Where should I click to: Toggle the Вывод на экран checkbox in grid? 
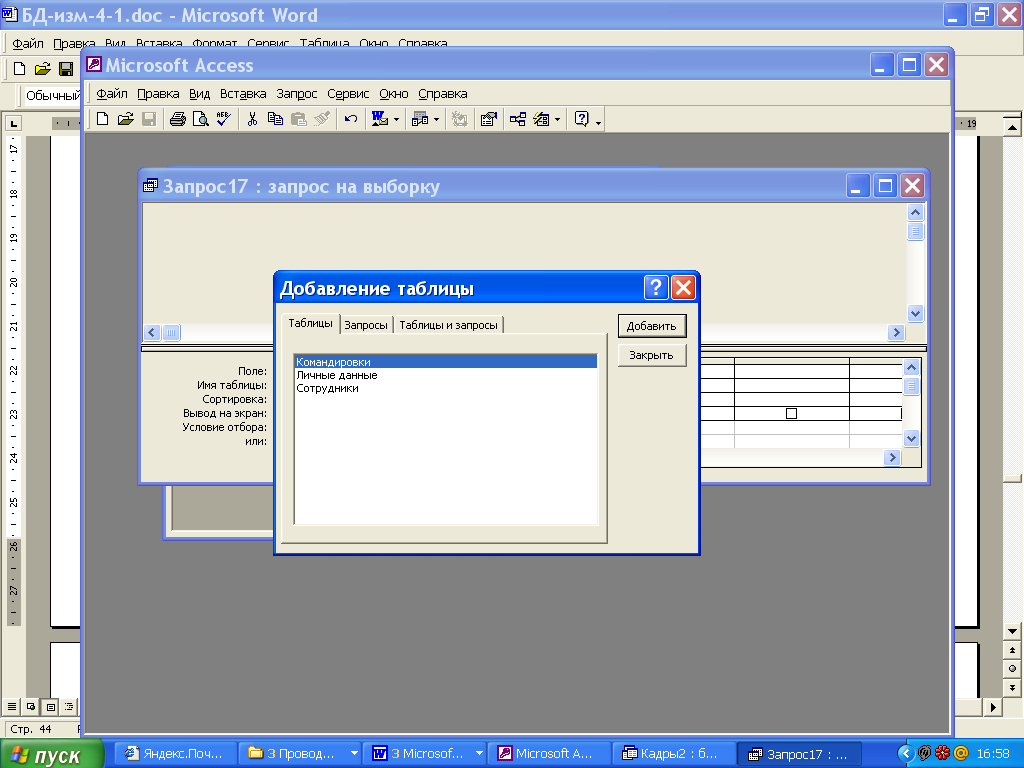(x=792, y=413)
